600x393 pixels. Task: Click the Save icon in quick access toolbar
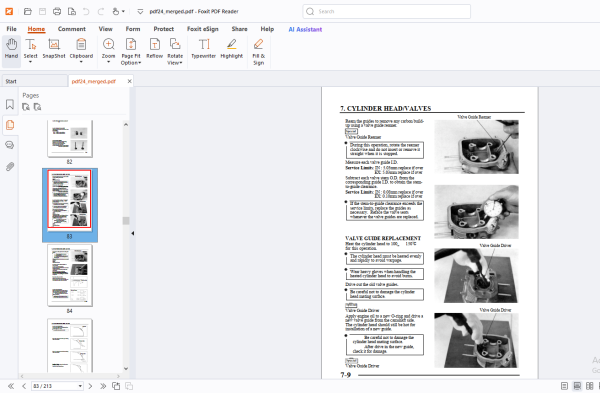(x=42, y=11)
